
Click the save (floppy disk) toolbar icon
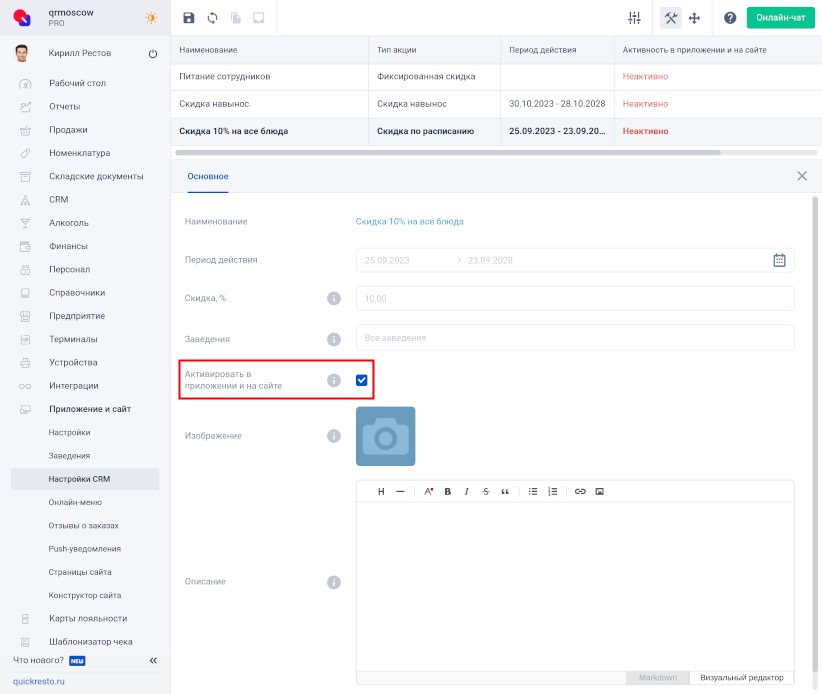point(189,18)
